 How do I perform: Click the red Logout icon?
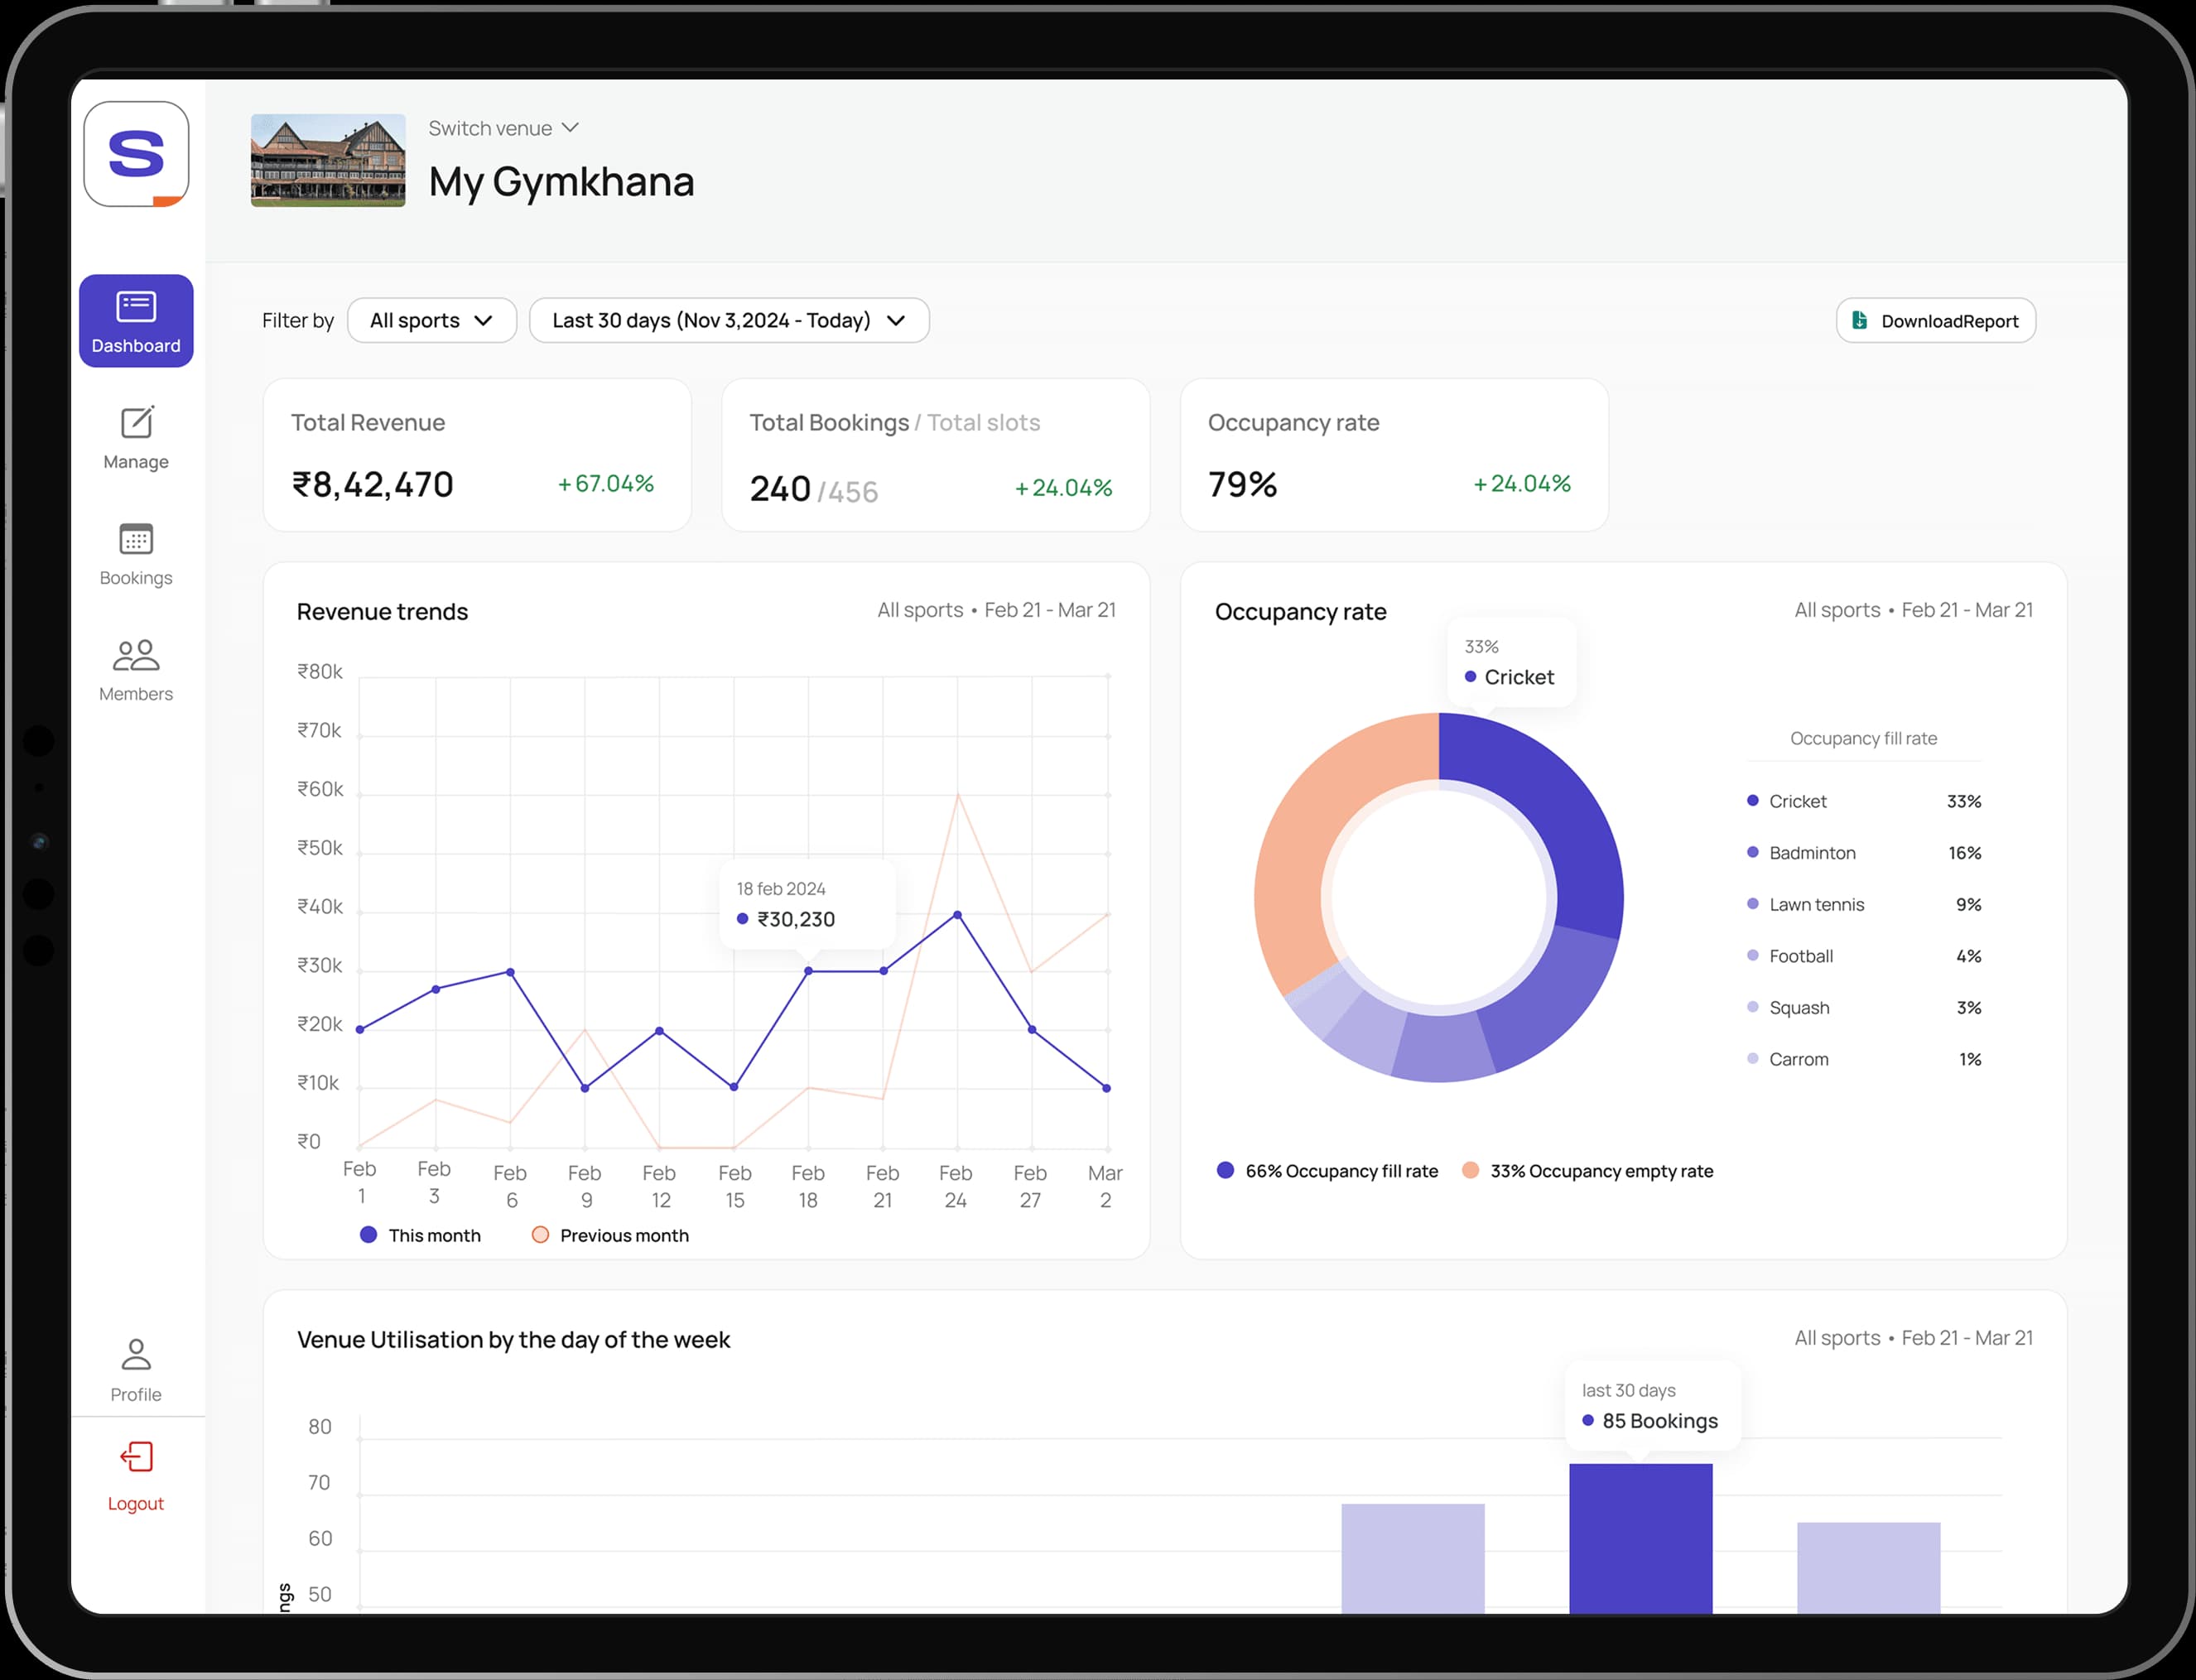tap(136, 1456)
